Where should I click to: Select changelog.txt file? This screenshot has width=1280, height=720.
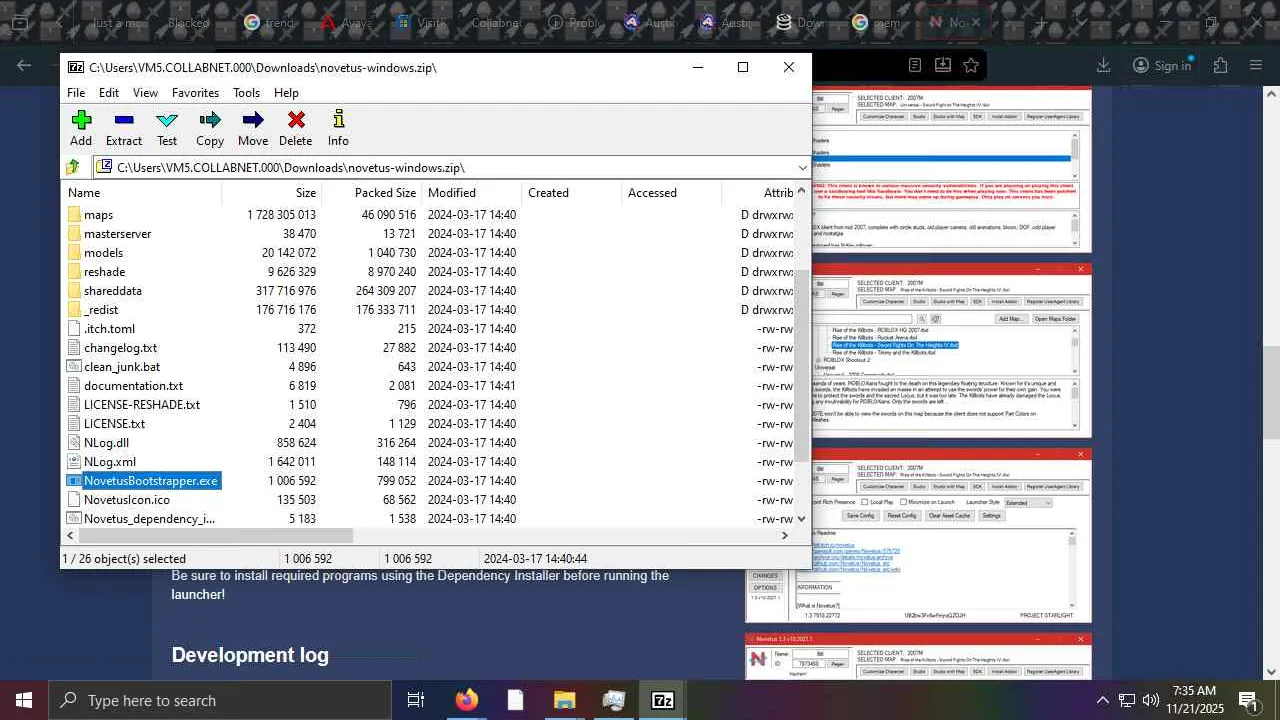click(x=120, y=348)
